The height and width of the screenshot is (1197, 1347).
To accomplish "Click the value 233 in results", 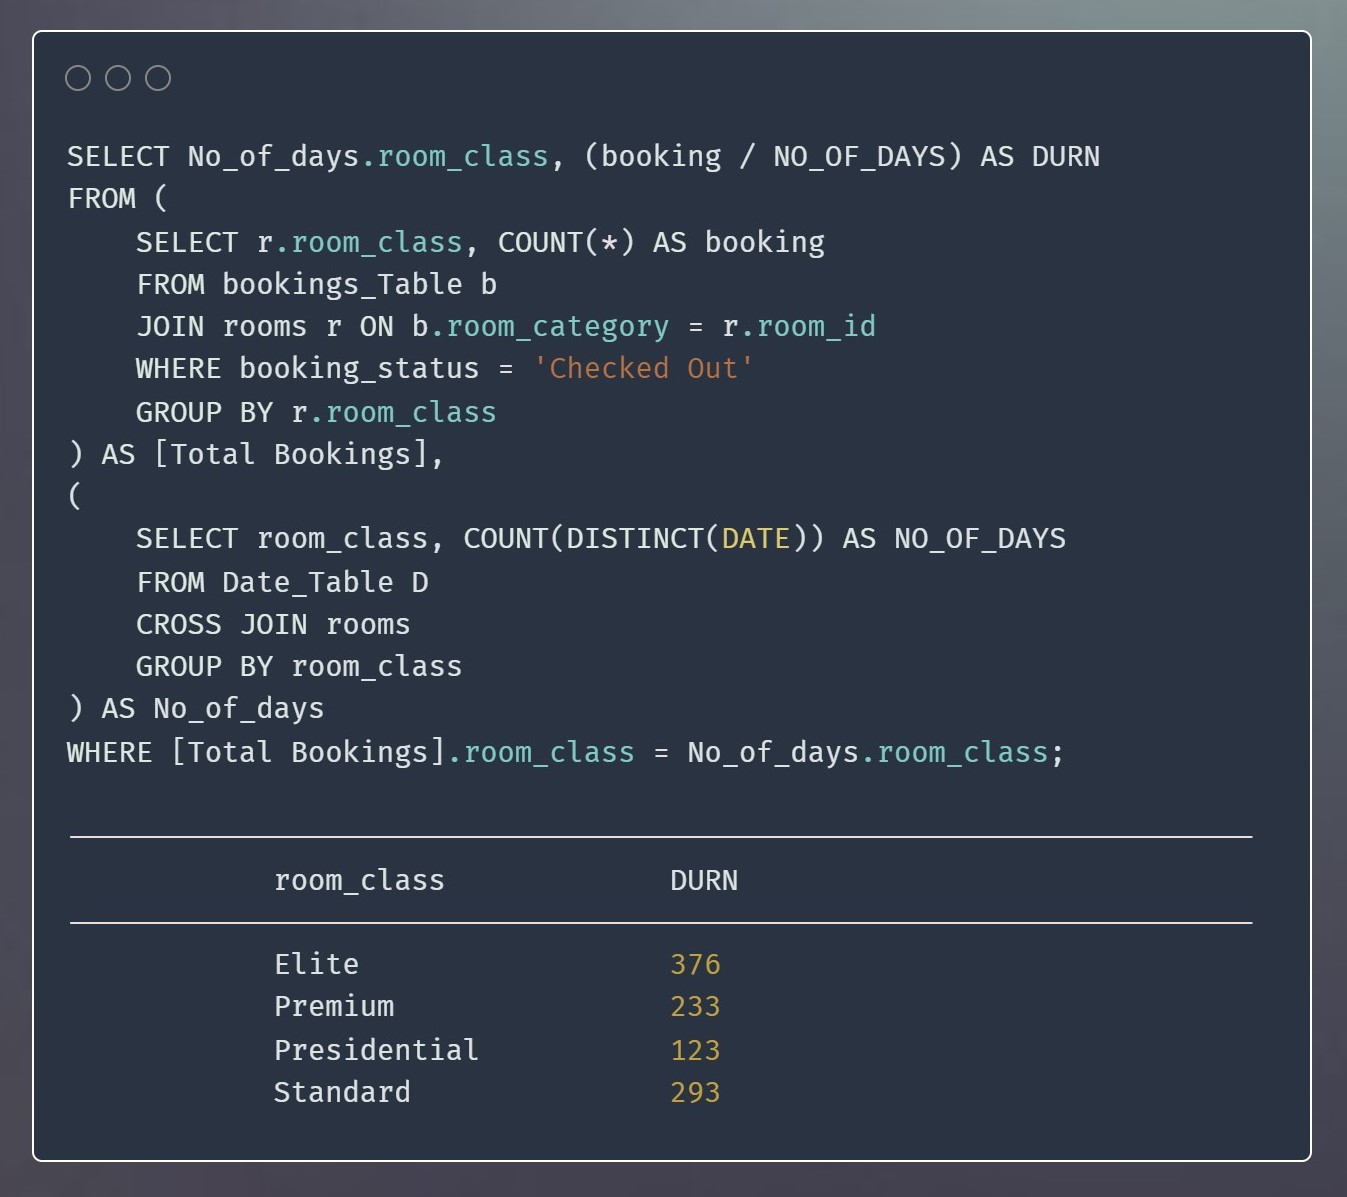I will coord(695,1007).
